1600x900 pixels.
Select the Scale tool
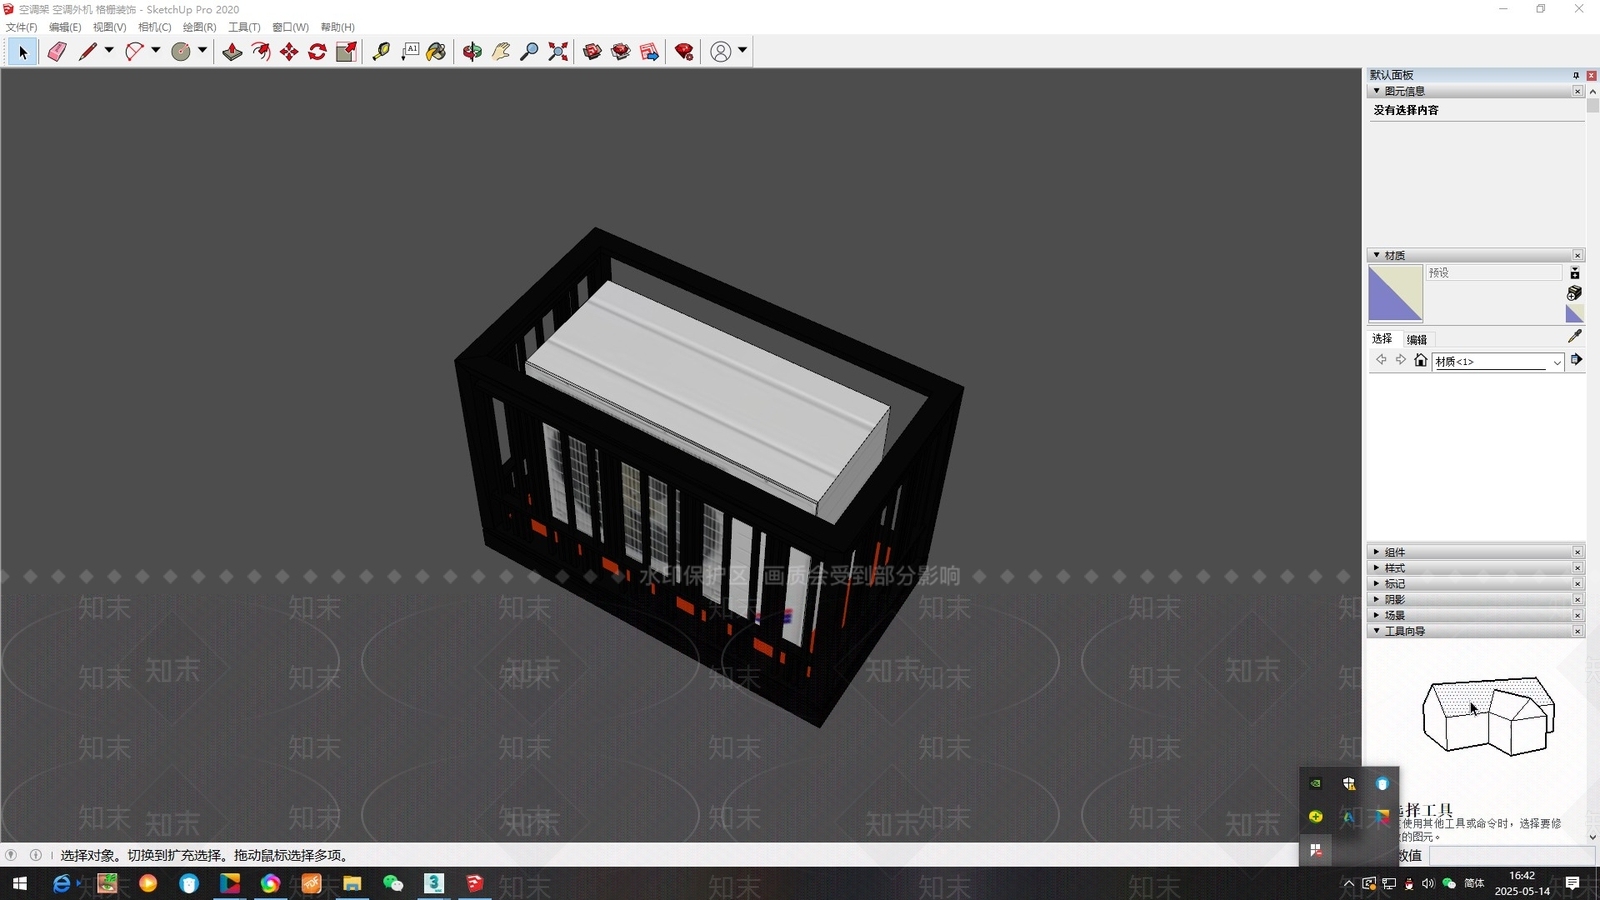click(346, 52)
